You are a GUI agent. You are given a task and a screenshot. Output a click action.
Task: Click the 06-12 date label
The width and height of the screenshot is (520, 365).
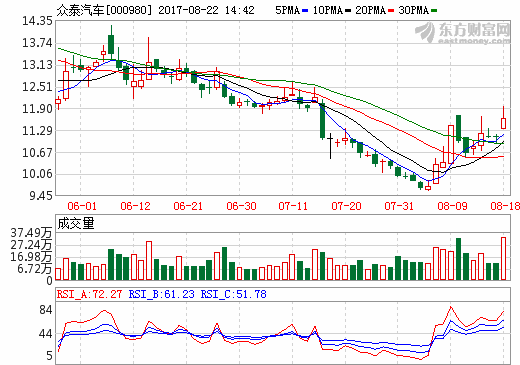click(x=135, y=206)
